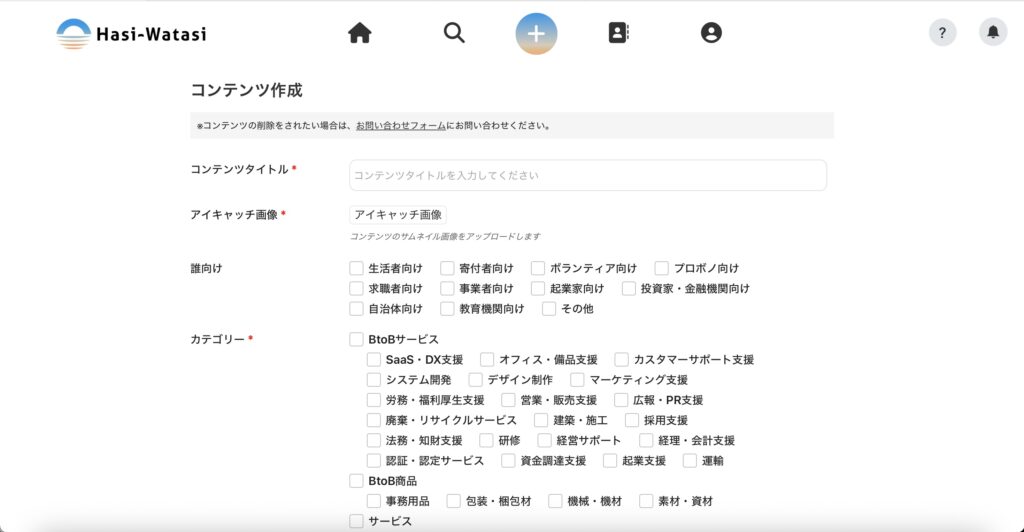Open the お問い合わせフォーム link
This screenshot has height=532, width=1024.
400,126
